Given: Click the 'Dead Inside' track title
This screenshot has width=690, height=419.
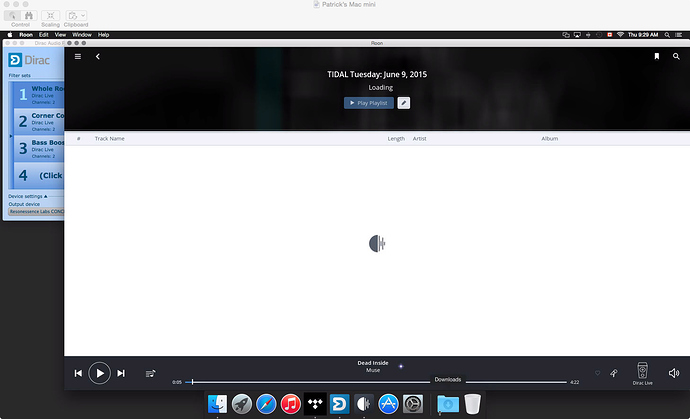Looking at the screenshot, I should tap(373, 363).
